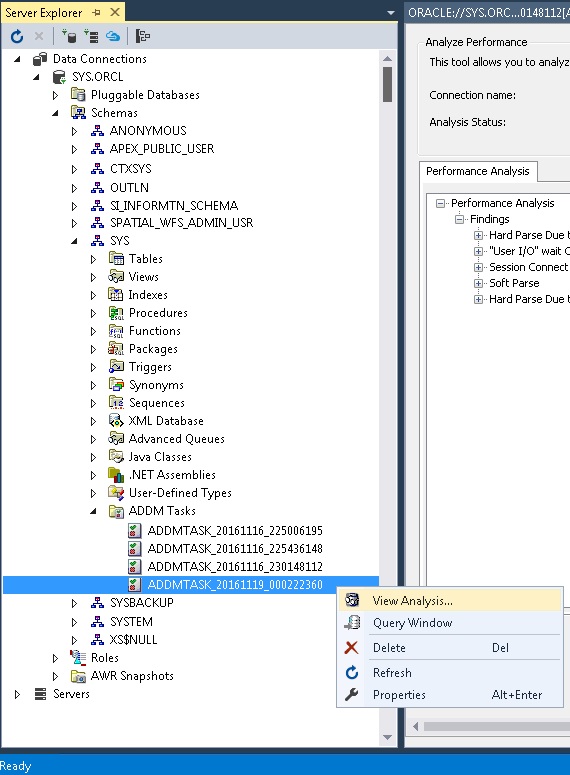Select ADDMTASK_20161116_225006195 task
The image size is (570, 775).
click(x=235, y=530)
